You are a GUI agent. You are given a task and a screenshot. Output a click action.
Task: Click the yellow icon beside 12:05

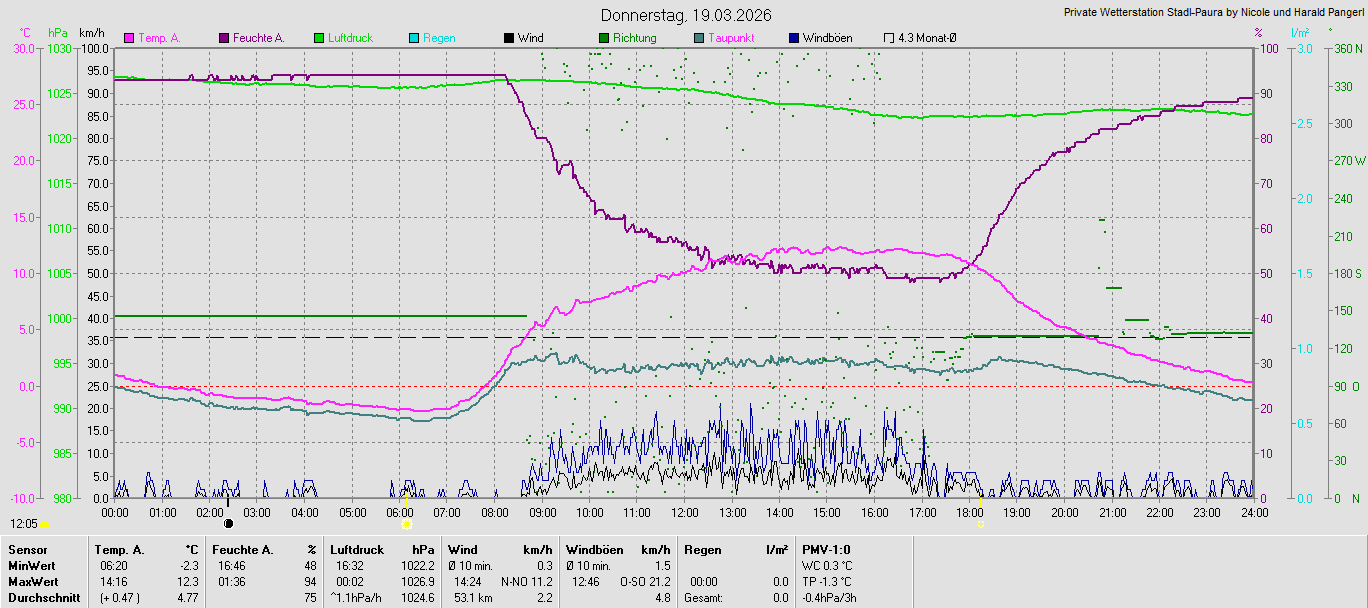[45, 524]
